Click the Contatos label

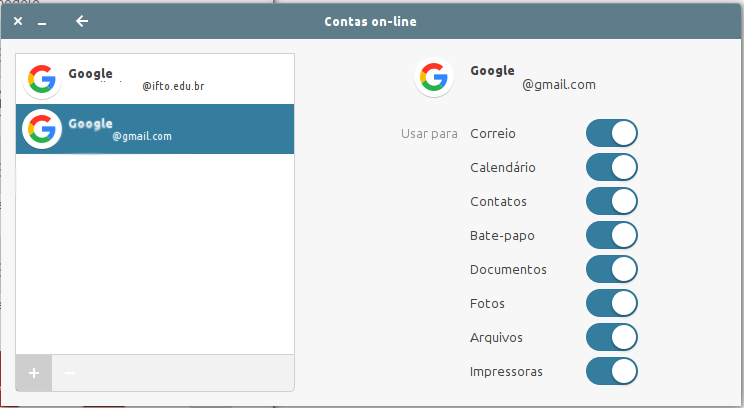[498, 201]
